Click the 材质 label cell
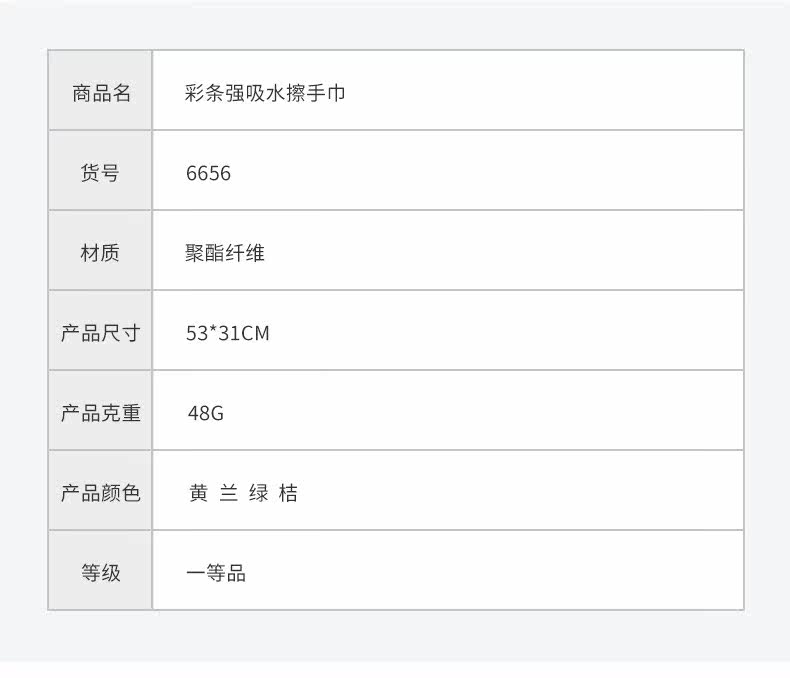Screen dimensions: 790x678 tap(100, 250)
